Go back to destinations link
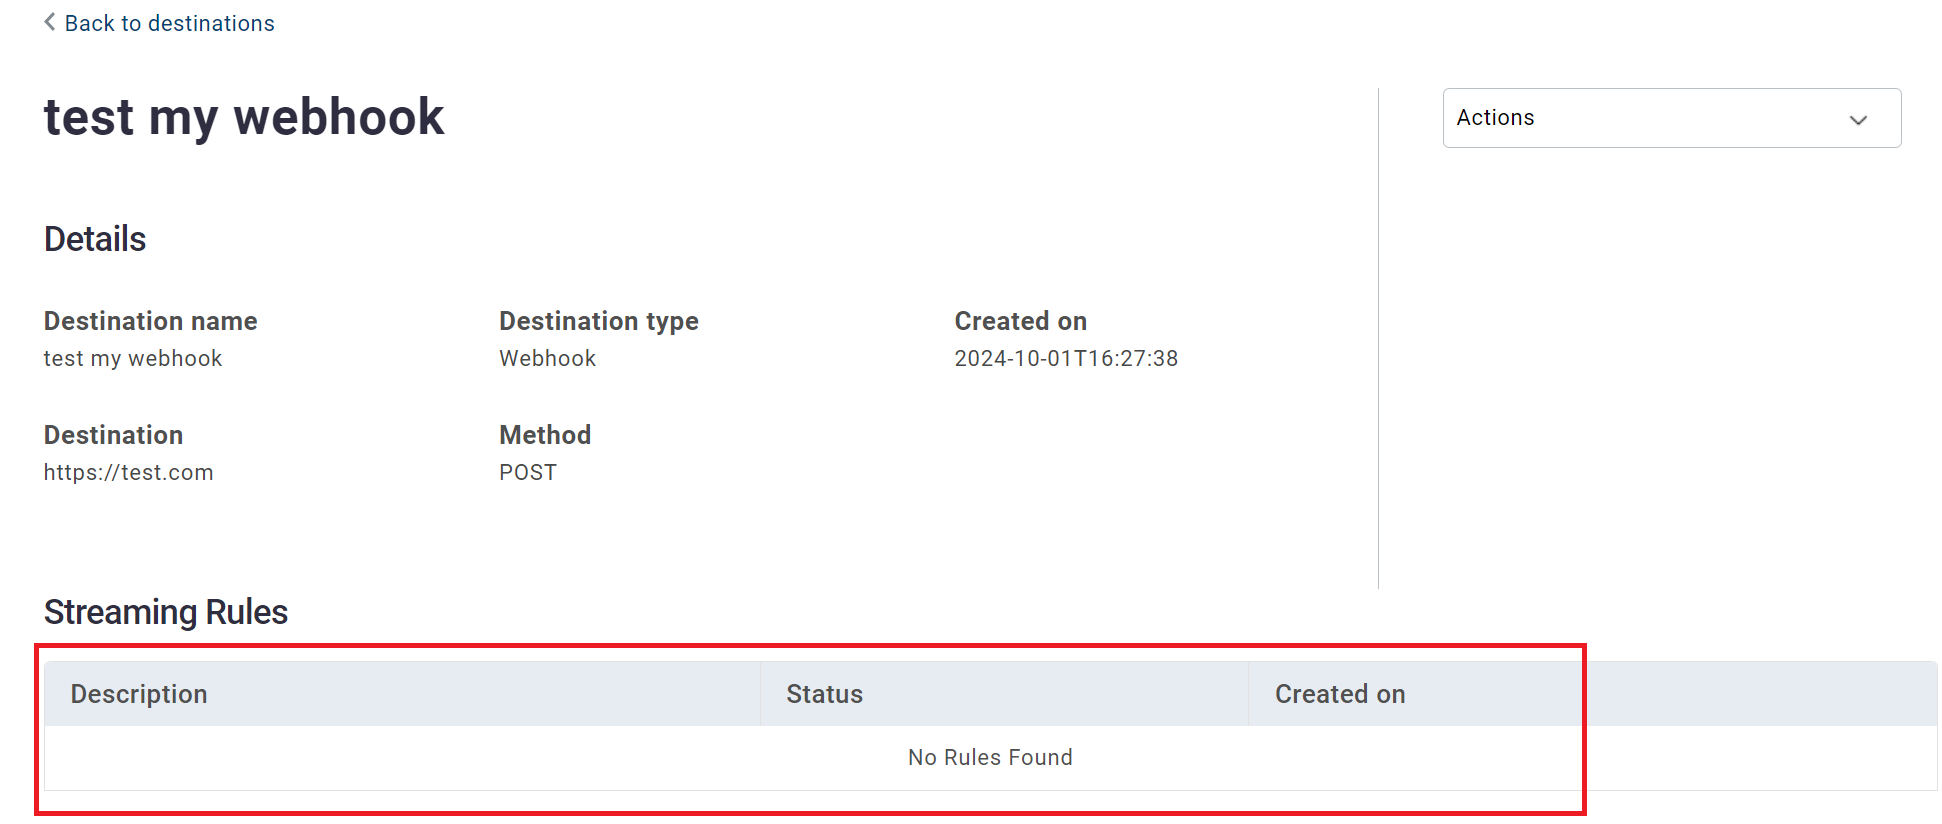This screenshot has height=824, width=1942. (x=169, y=23)
